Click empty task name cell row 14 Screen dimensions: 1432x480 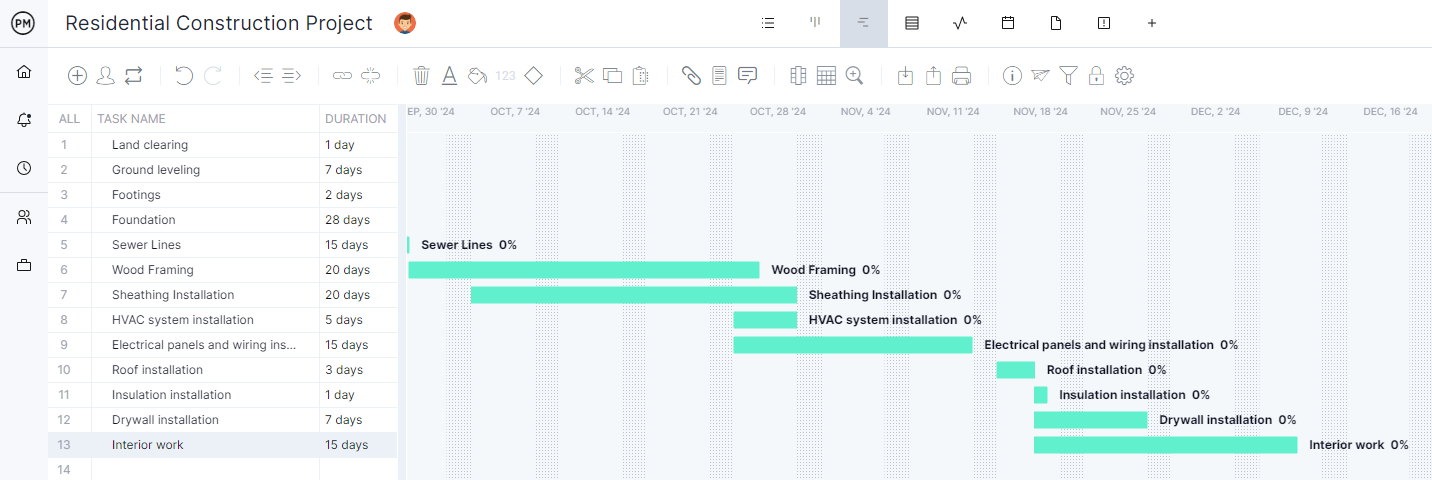tap(205, 469)
